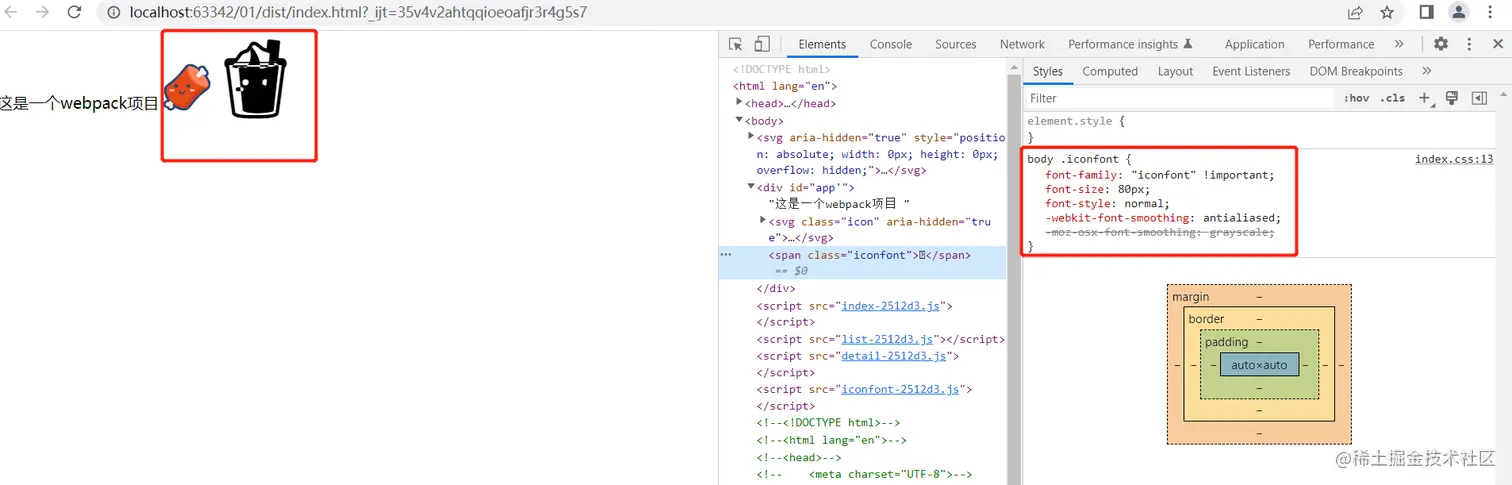
Task: Select the Event Listeners tab
Action: [1251, 71]
